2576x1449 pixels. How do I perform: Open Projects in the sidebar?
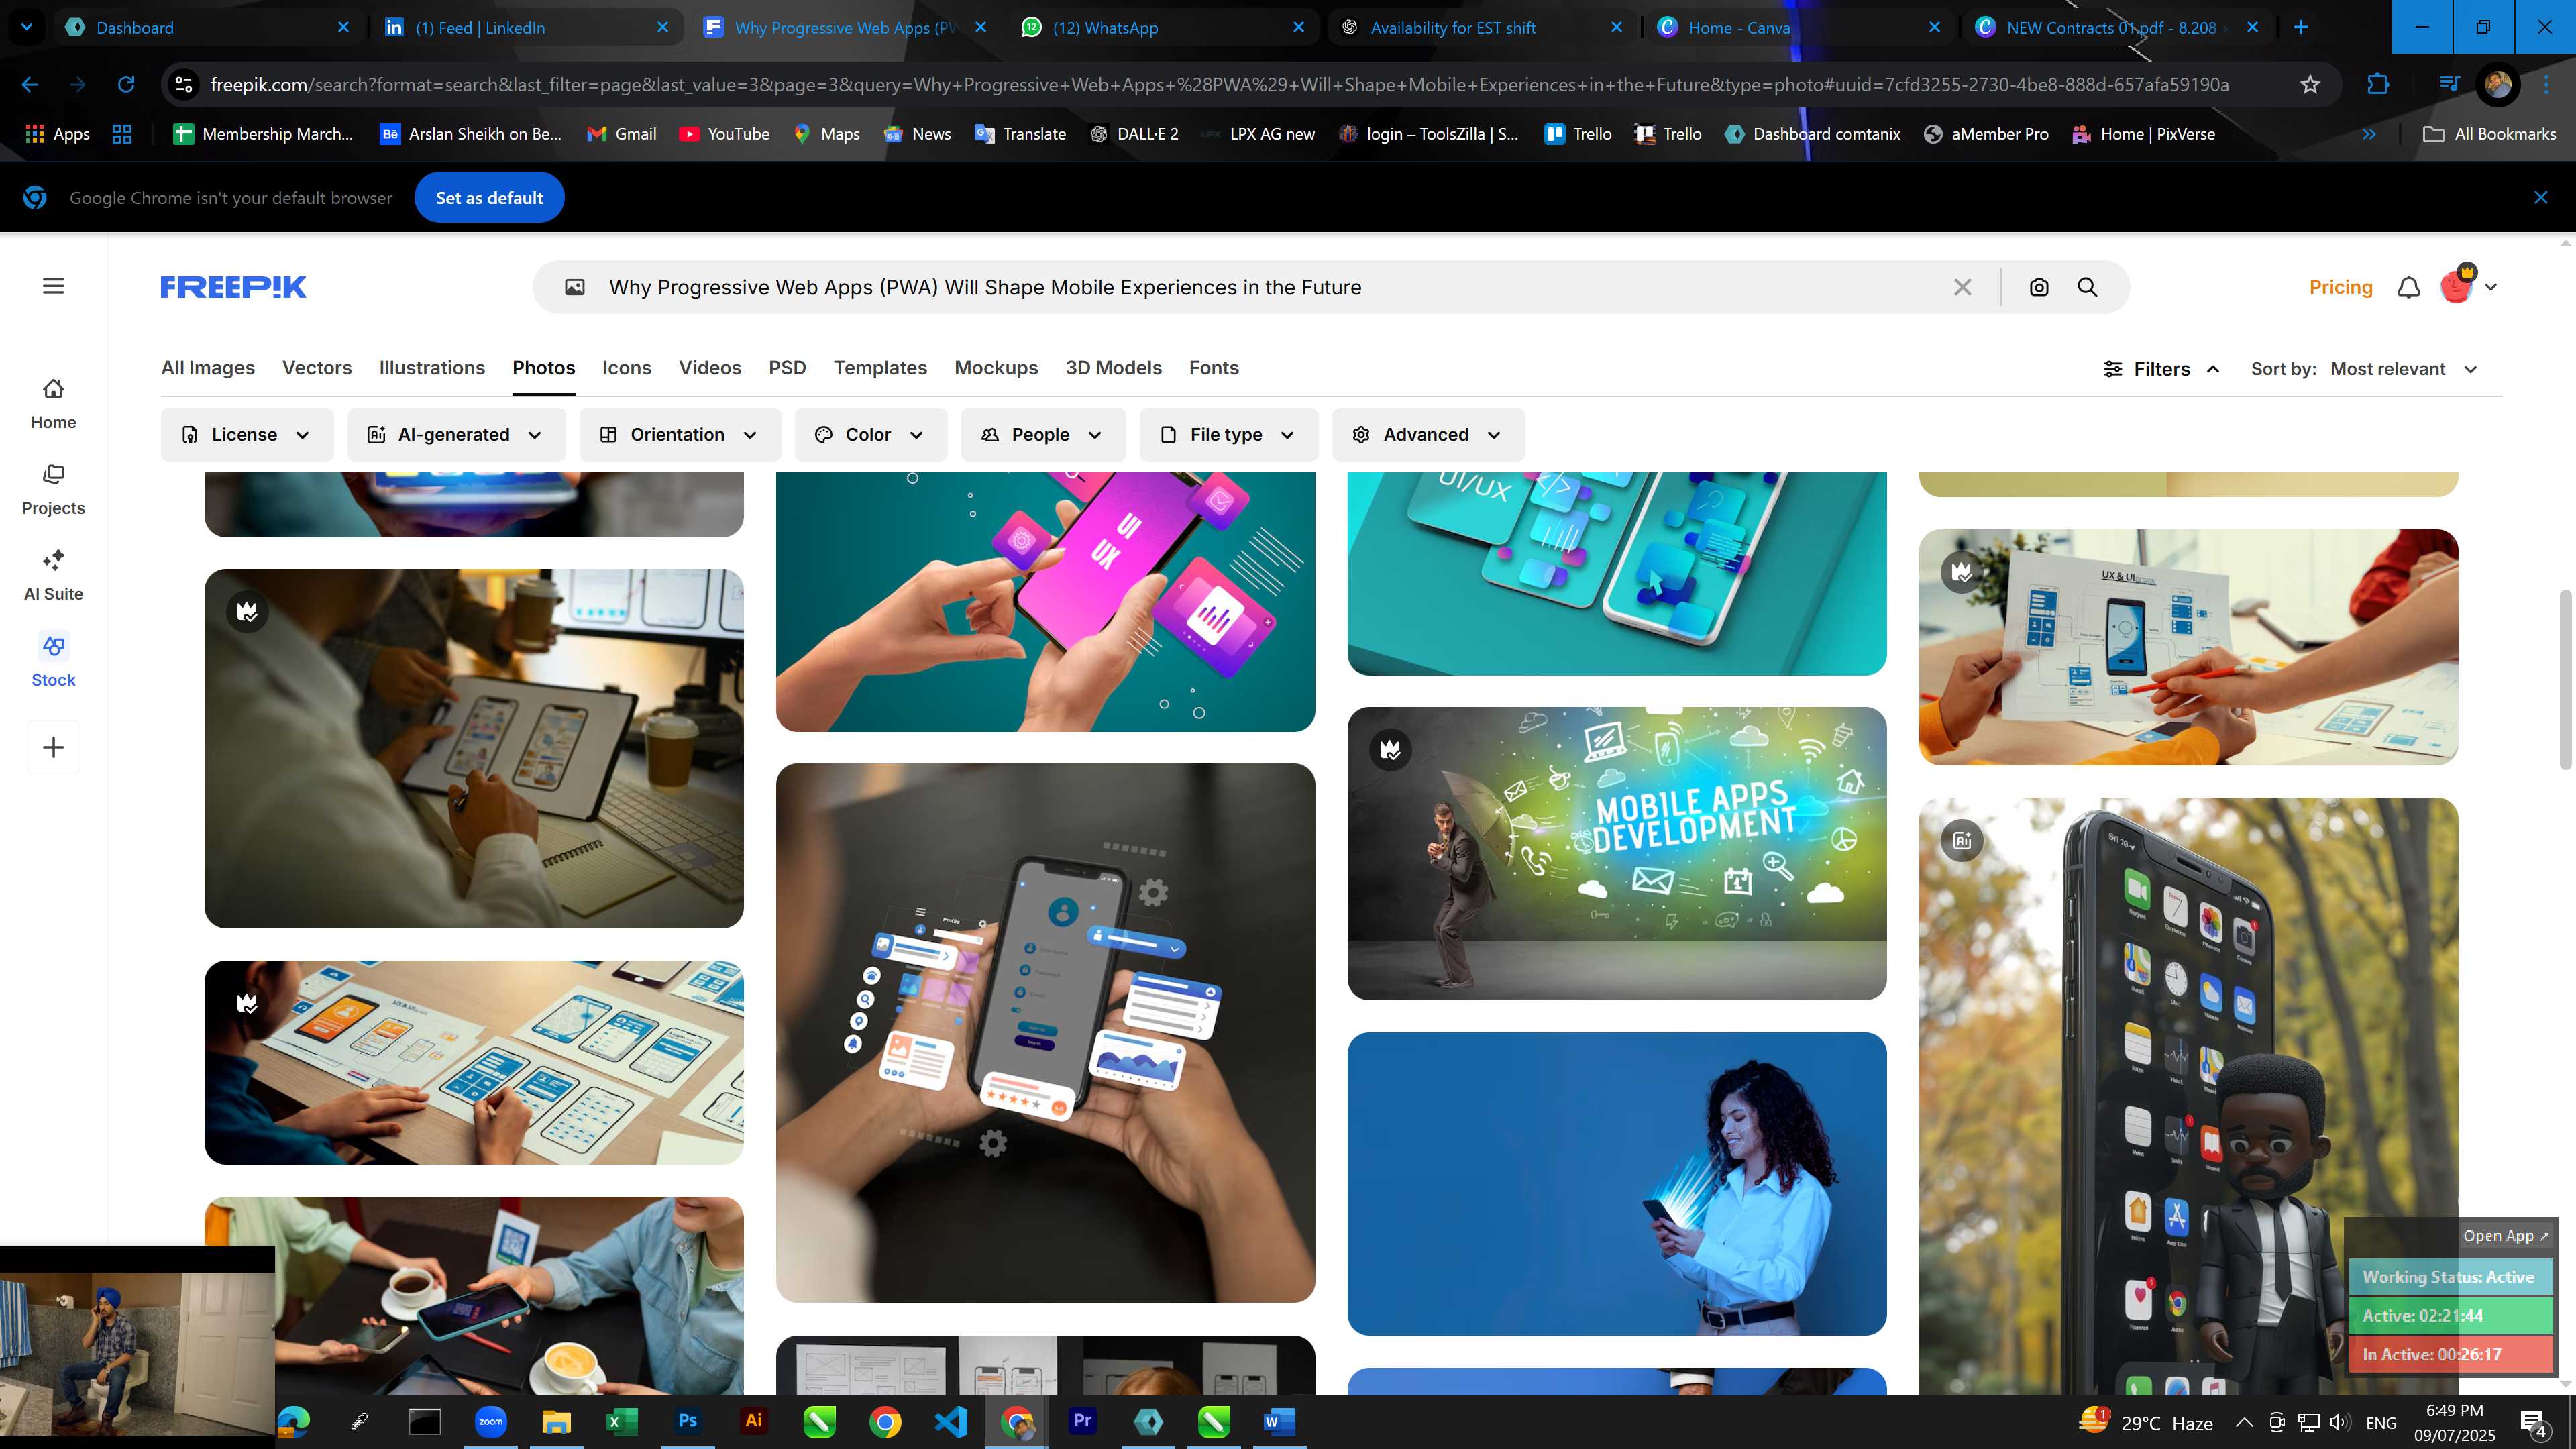(53, 490)
